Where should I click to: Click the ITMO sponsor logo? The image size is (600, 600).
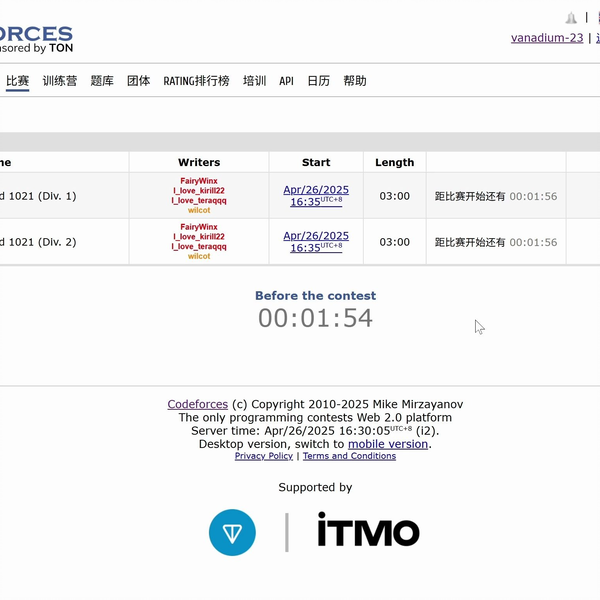368,531
